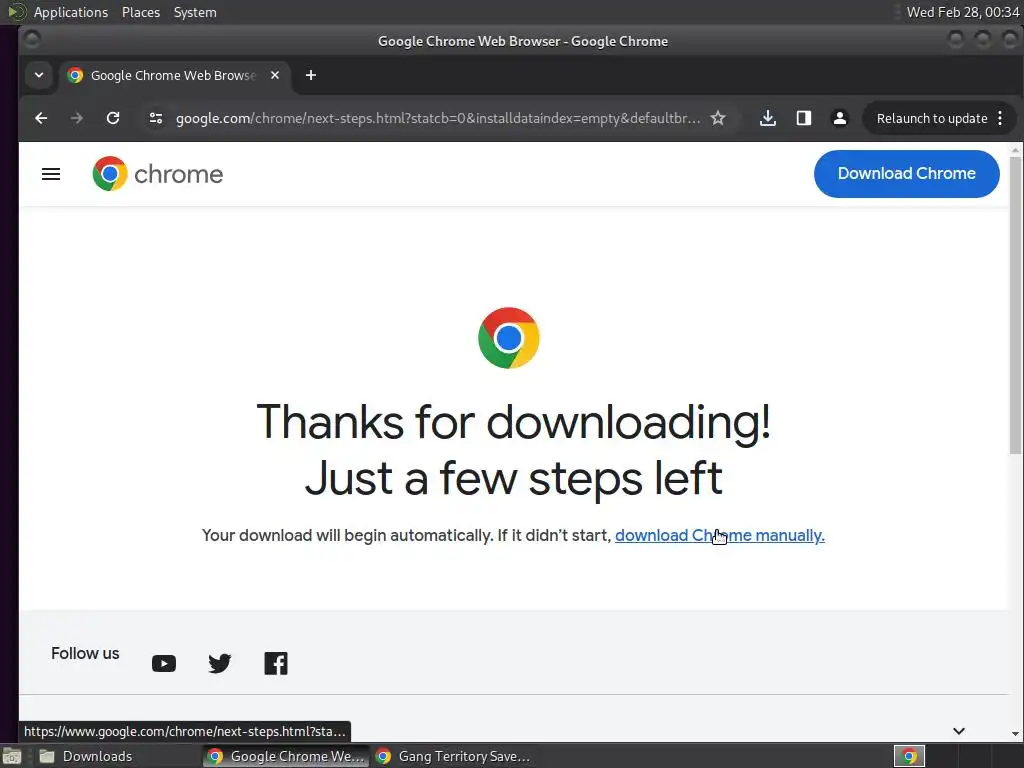Open site information icon in address bar

(155, 118)
